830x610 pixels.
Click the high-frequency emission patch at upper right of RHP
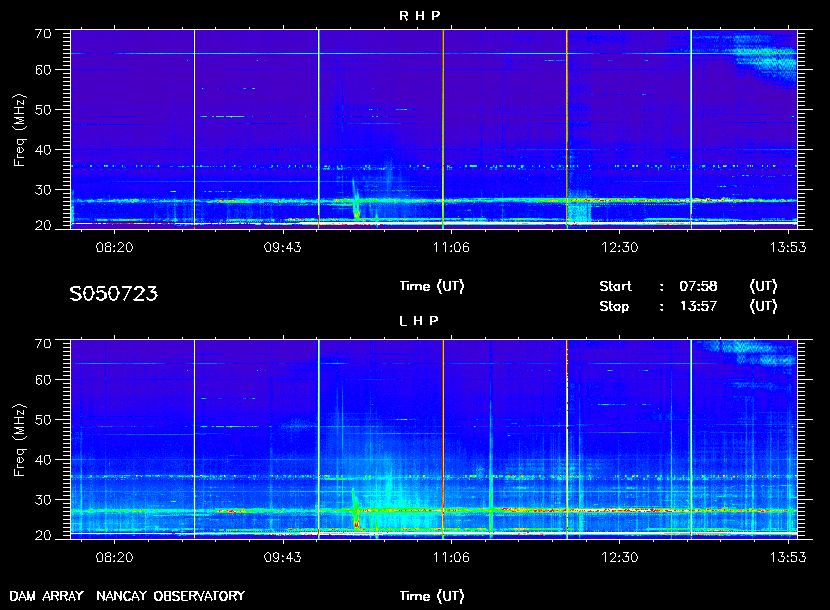(x=765, y=59)
